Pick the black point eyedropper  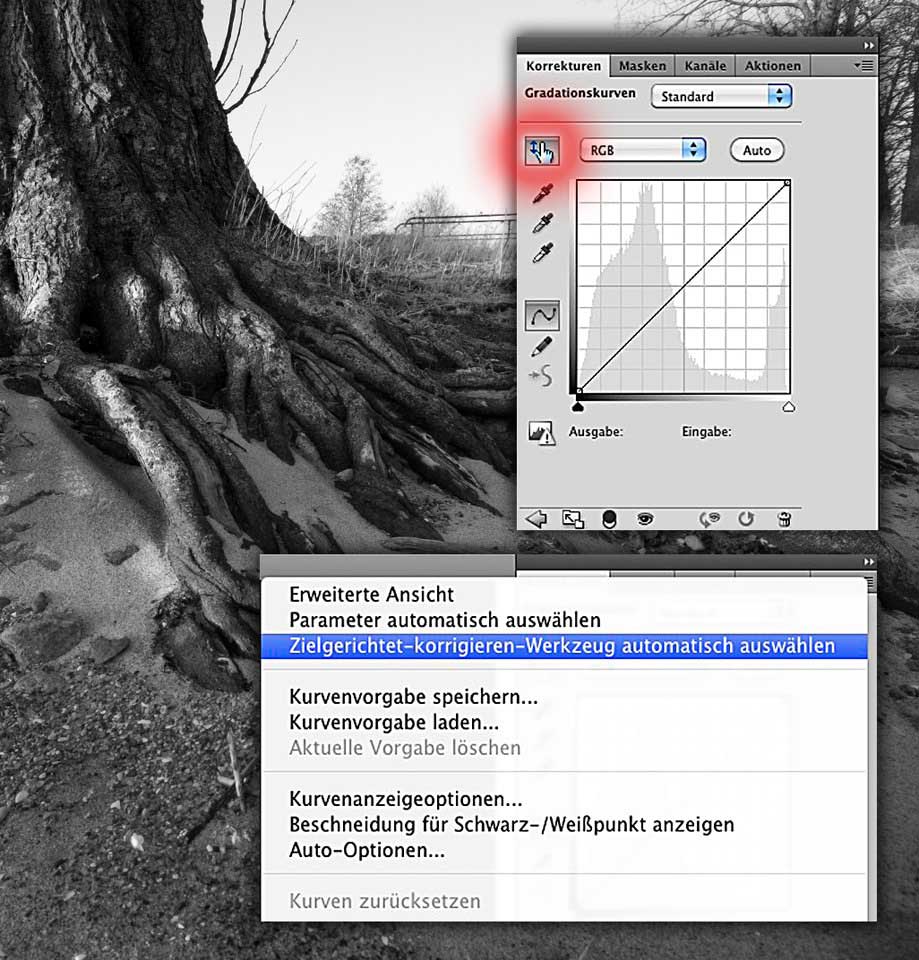click(x=542, y=193)
